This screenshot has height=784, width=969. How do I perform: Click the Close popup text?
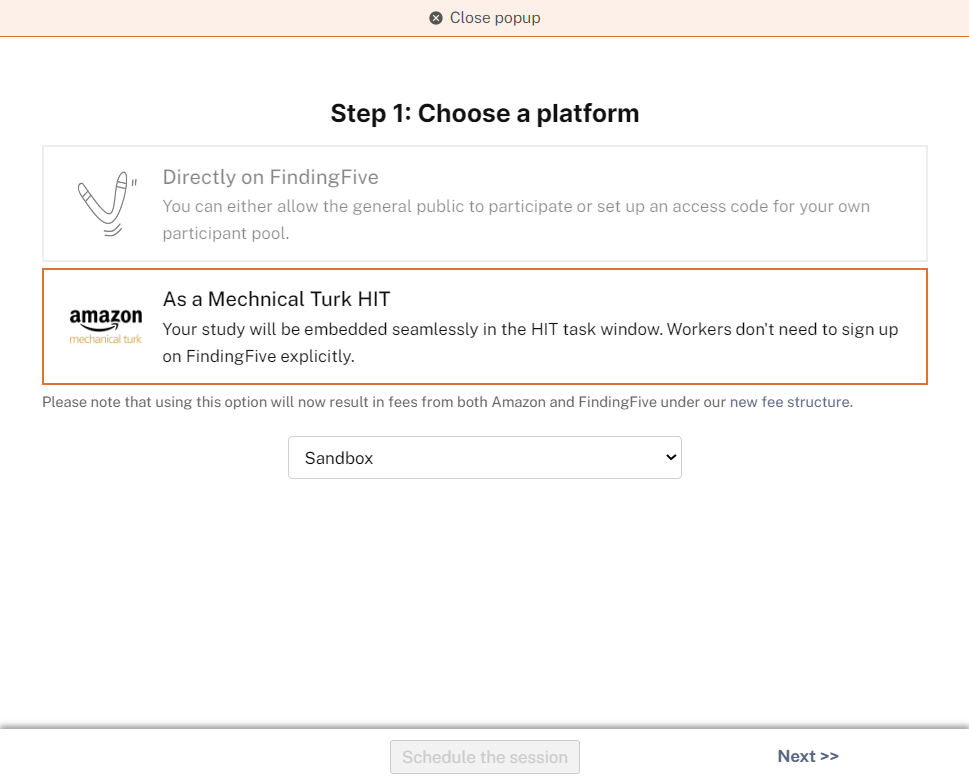(x=495, y=18)
